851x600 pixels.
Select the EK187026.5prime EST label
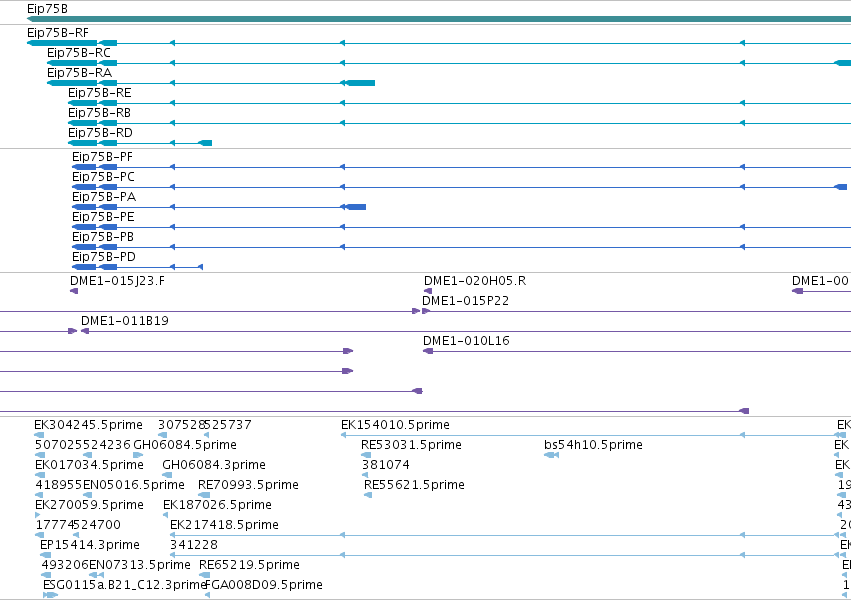pos(217,506)
